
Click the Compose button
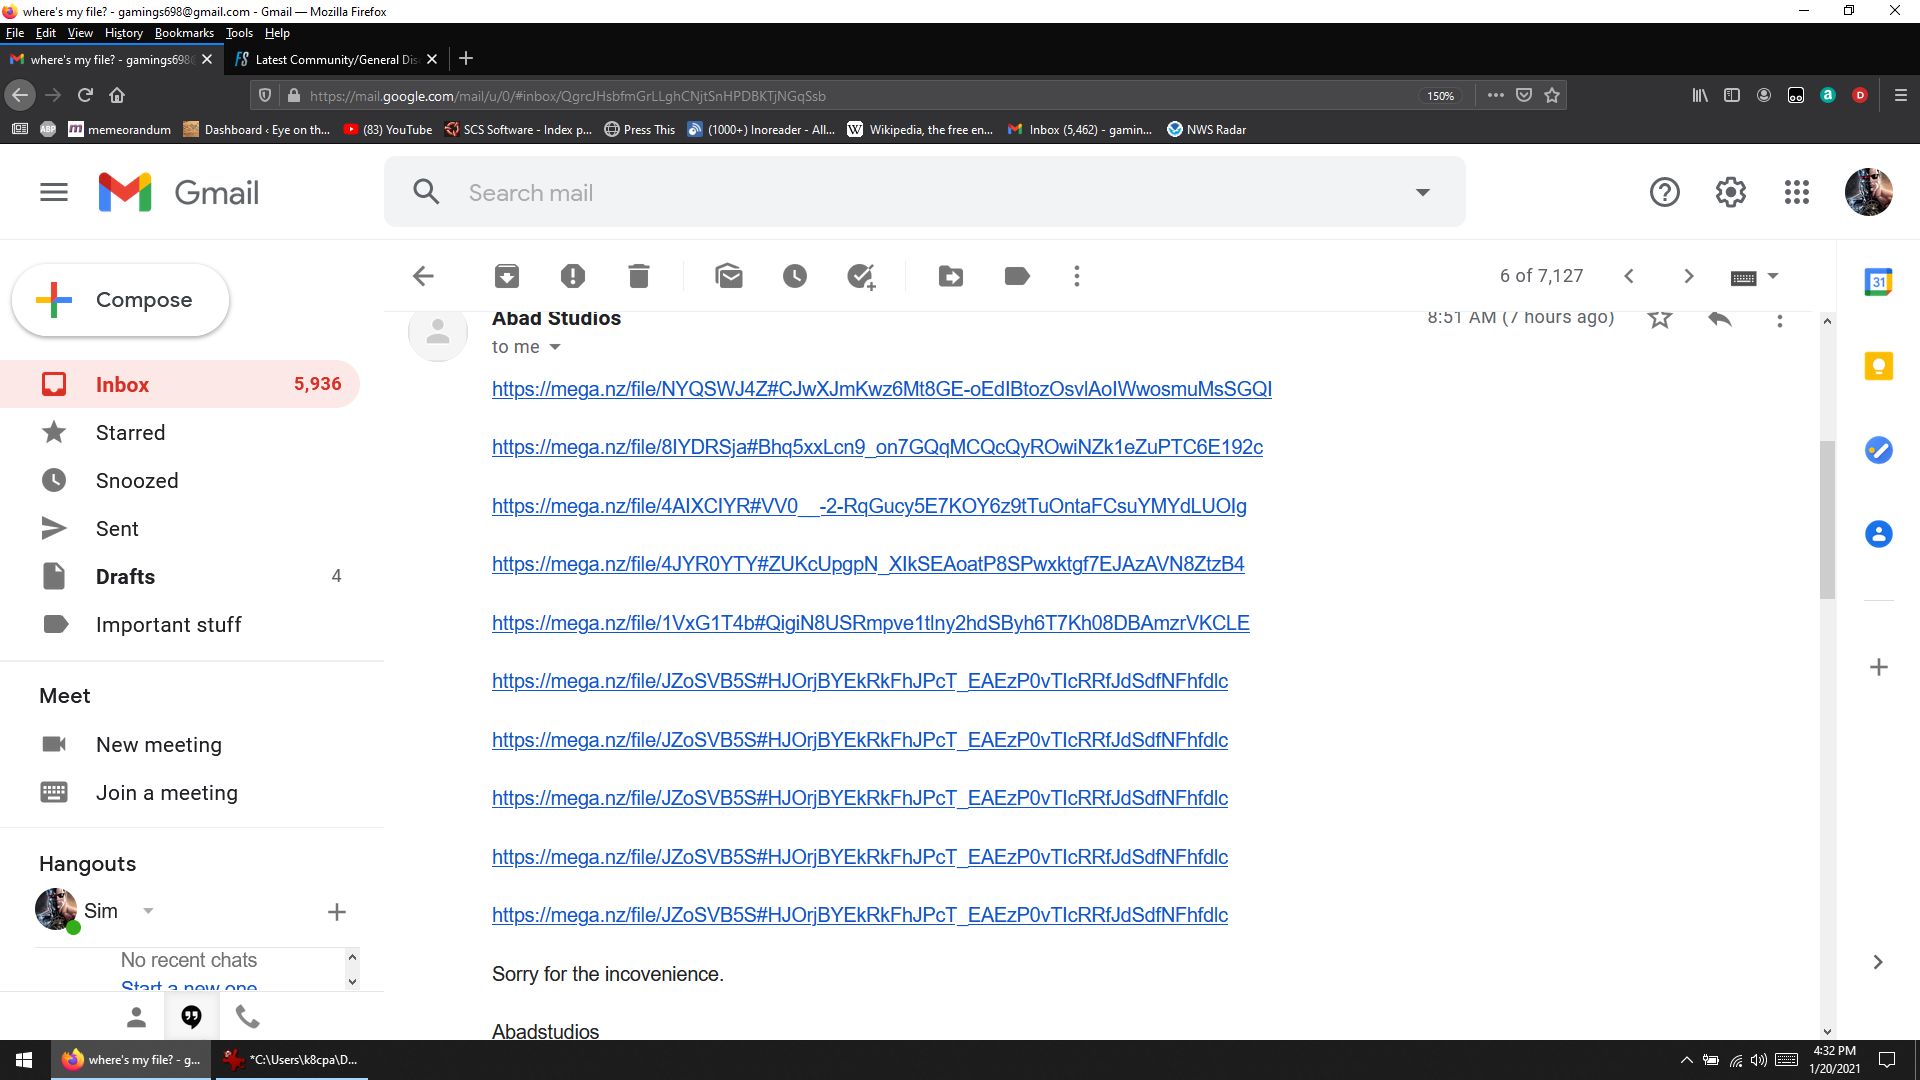[121, 300]
